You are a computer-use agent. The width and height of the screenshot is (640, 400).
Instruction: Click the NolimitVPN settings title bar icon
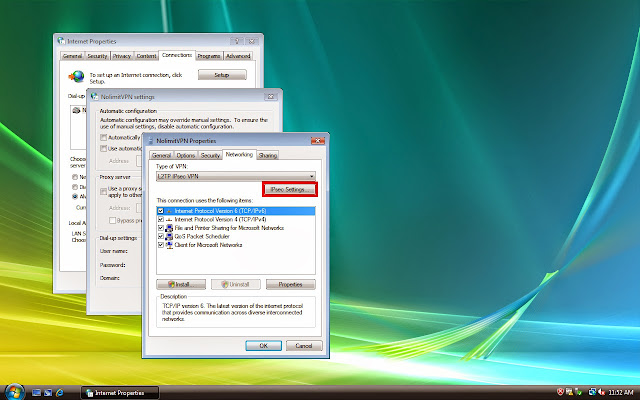(x=95, y=96)
